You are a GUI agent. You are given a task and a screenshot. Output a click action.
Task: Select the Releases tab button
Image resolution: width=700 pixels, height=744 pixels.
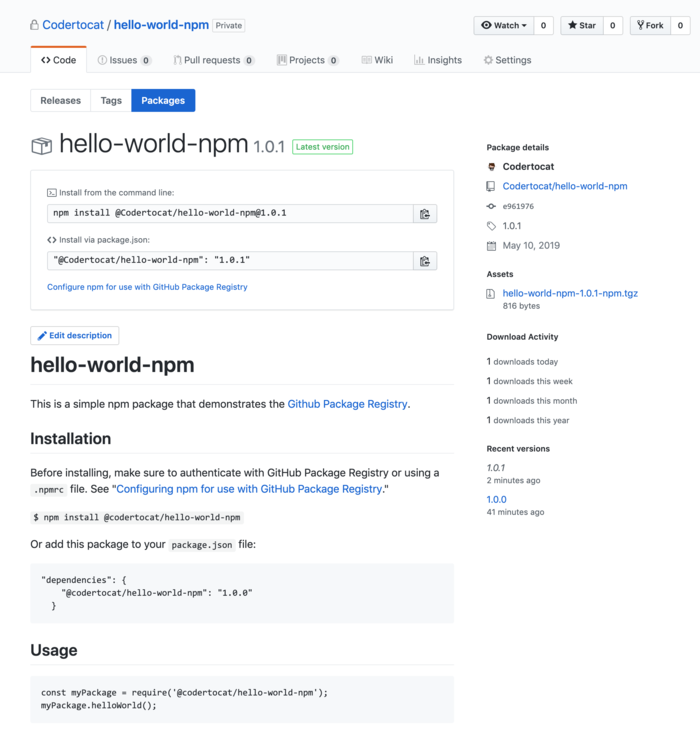click(x=61, y=101)
